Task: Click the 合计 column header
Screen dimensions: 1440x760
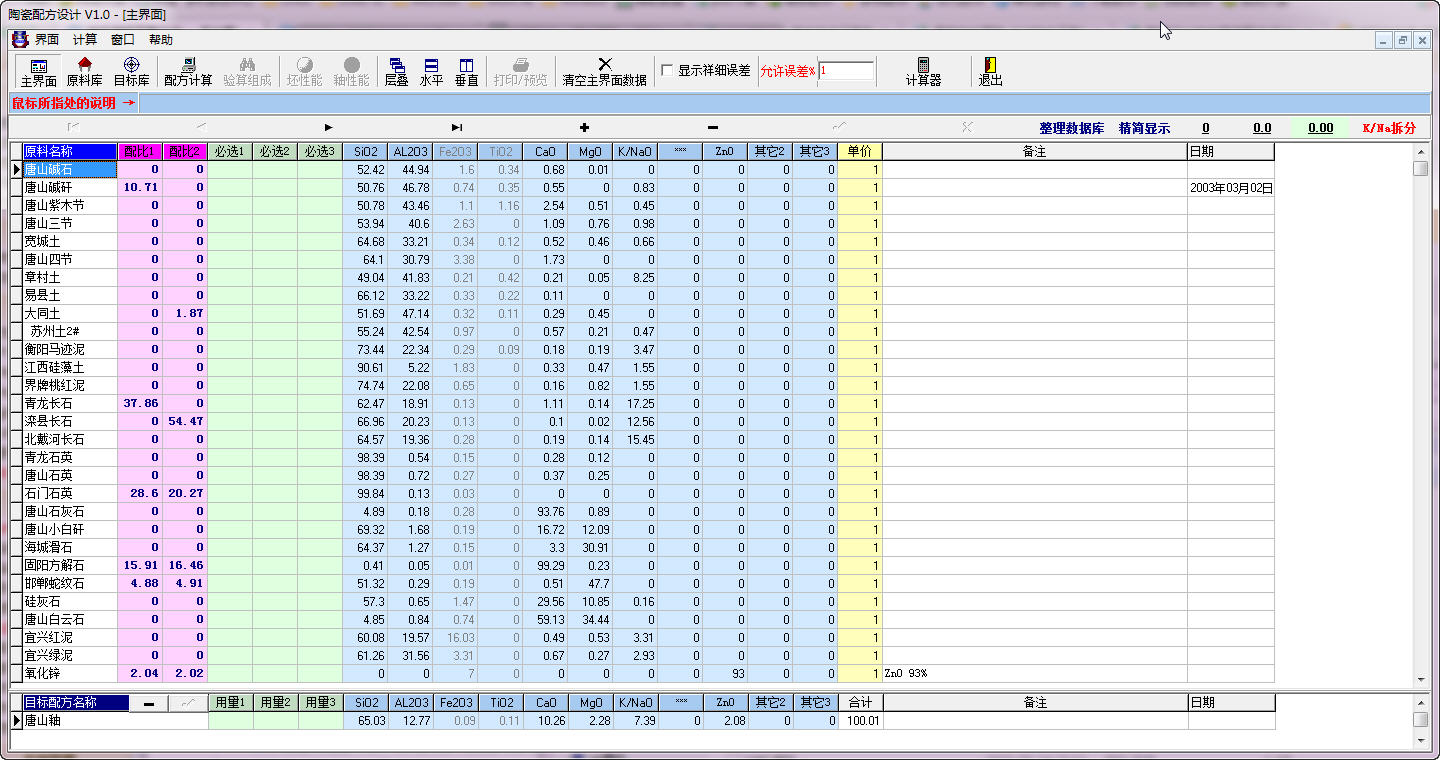Action: [860, 703]
